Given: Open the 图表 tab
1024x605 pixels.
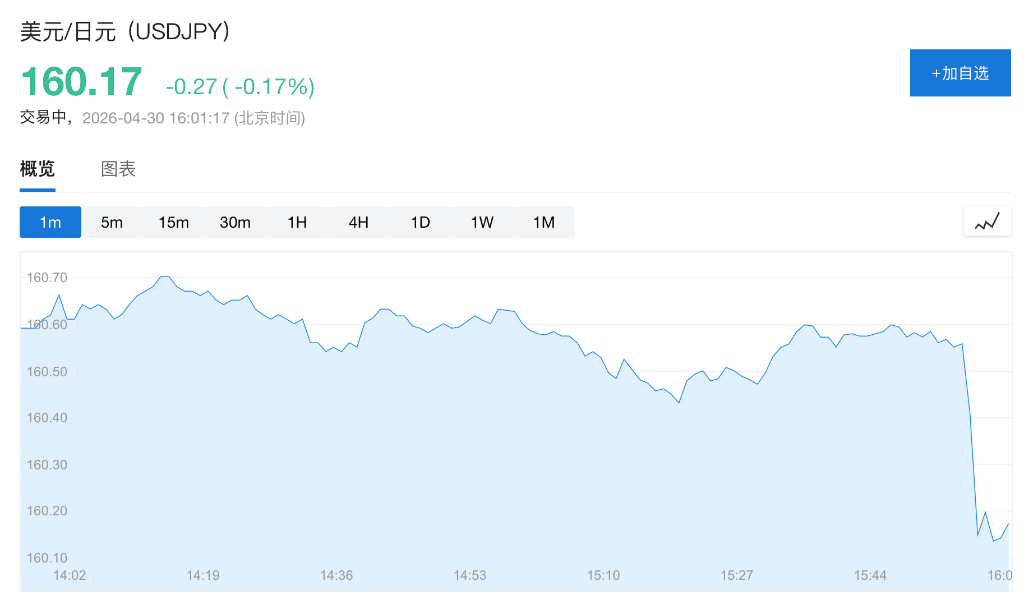Looking at the screenshot, I should 118,169.
